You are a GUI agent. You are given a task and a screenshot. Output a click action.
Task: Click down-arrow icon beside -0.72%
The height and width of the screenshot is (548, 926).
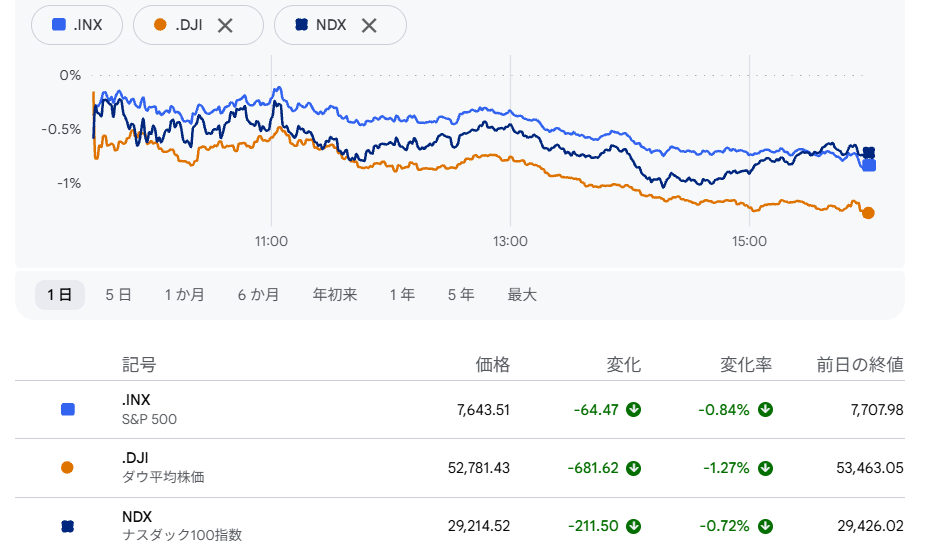765,526
